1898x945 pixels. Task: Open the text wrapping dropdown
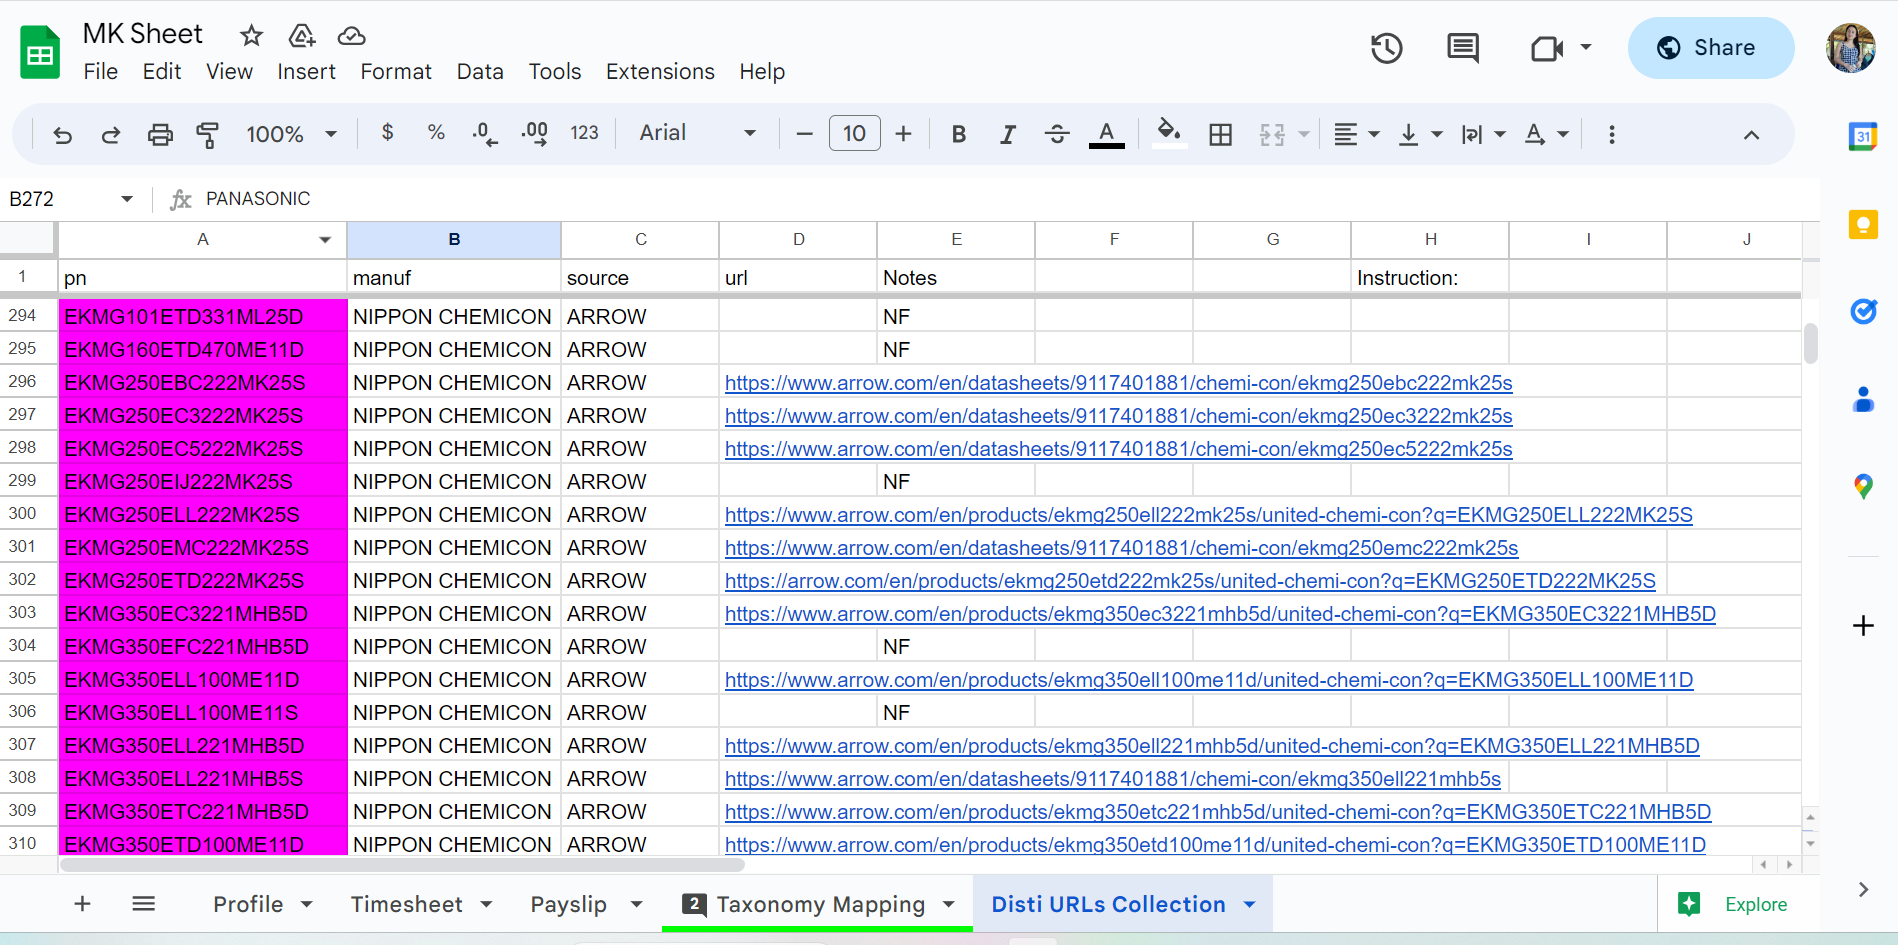1483,134
